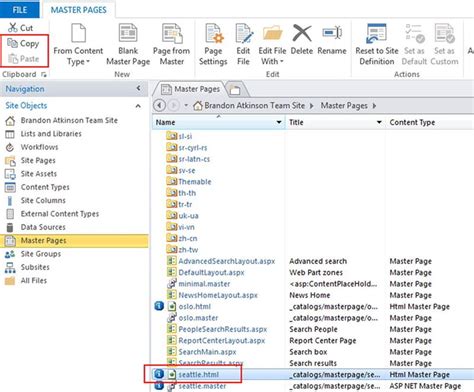Open Page Settings in the ribbon
Screen dimensions: 474x392
(213, 45)
